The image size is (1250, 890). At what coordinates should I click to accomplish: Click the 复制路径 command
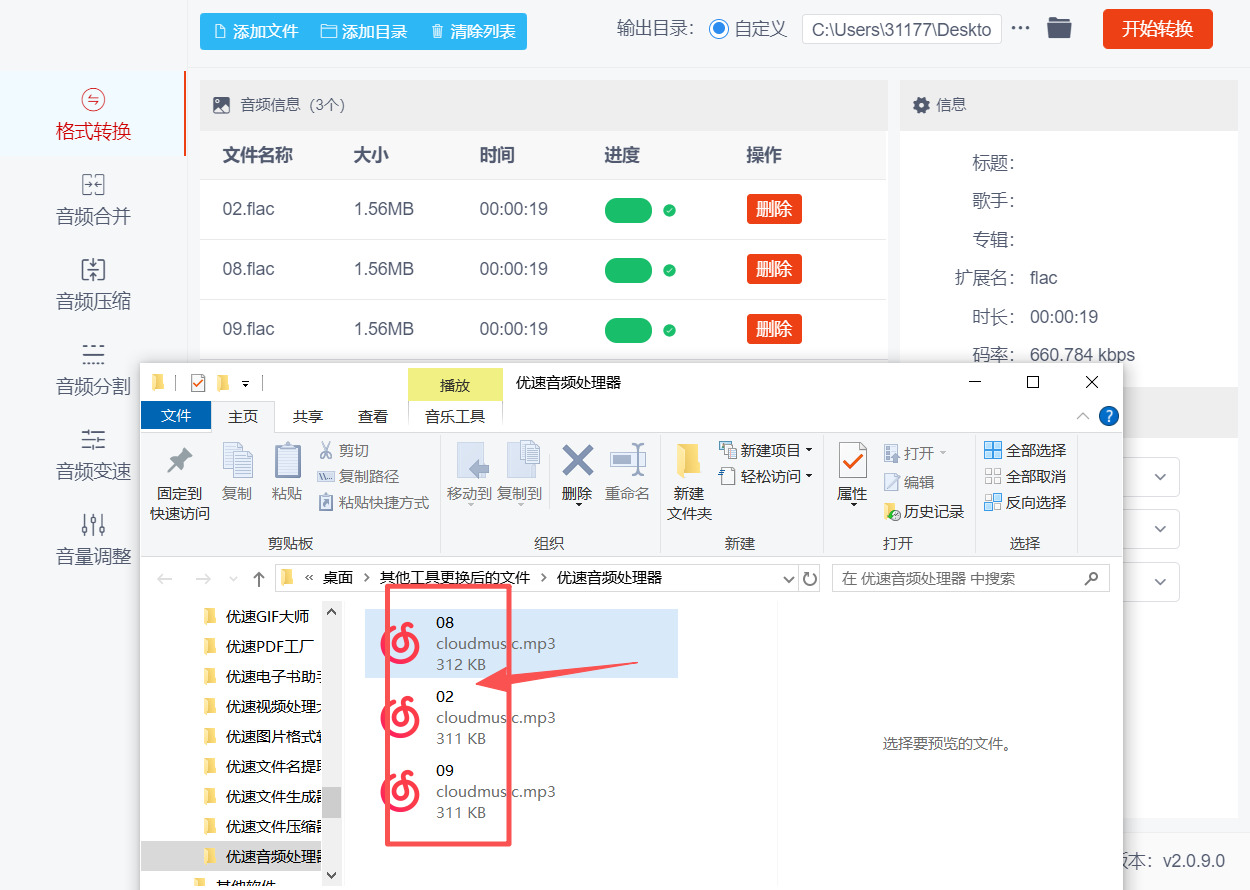[x=358, y=477]
